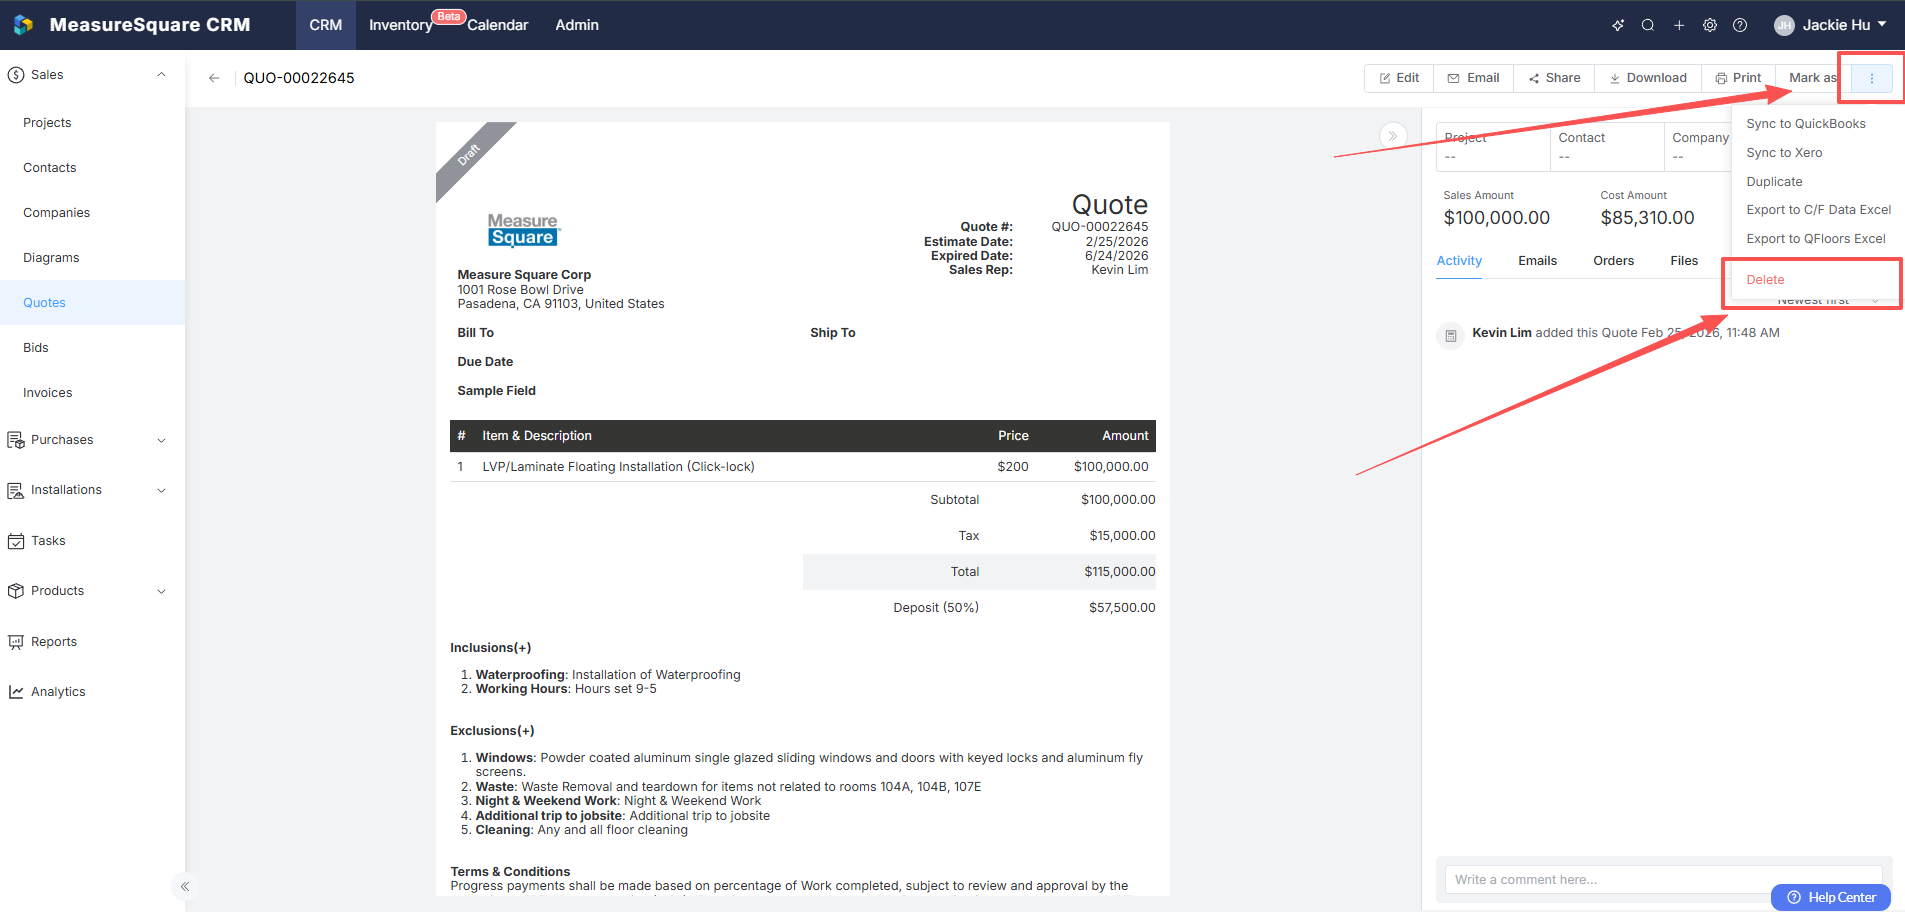Click the Purchases sidebar icon

tap(16, 440)
